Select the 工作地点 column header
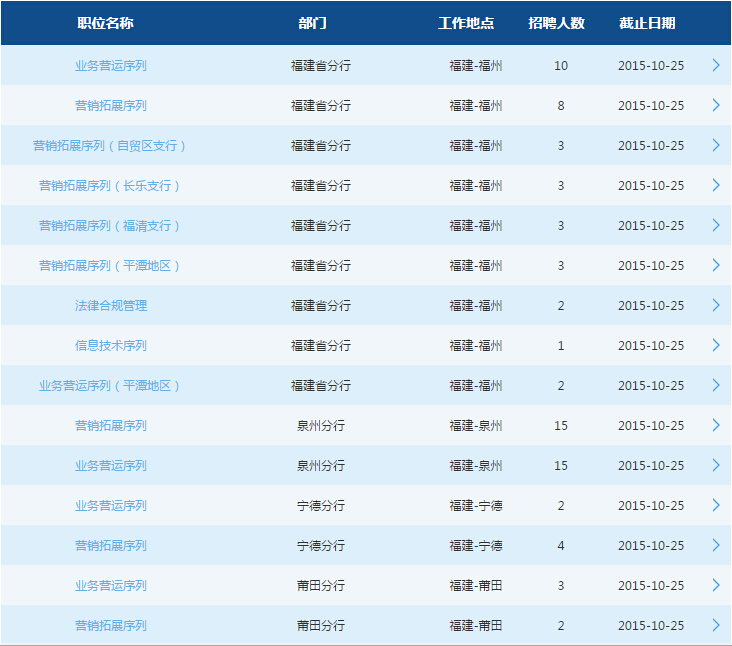The height and width of the screenshot is (646, 732). tap(466, 23)
